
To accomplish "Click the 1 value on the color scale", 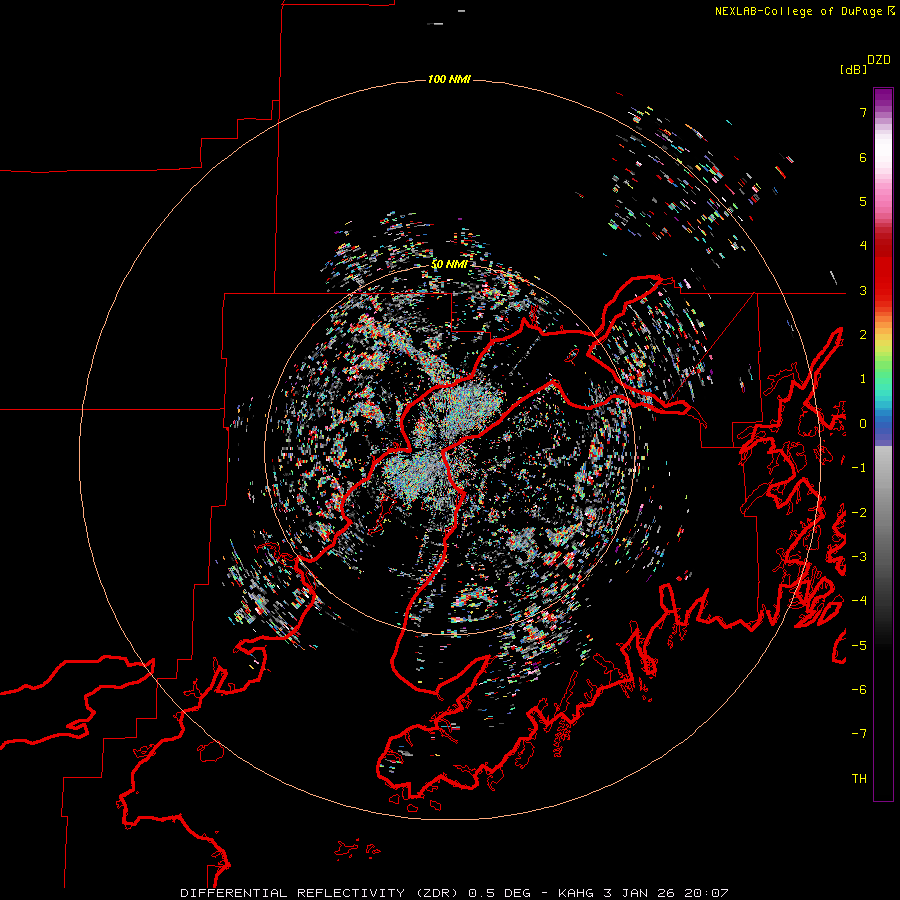I will point(863,379).
